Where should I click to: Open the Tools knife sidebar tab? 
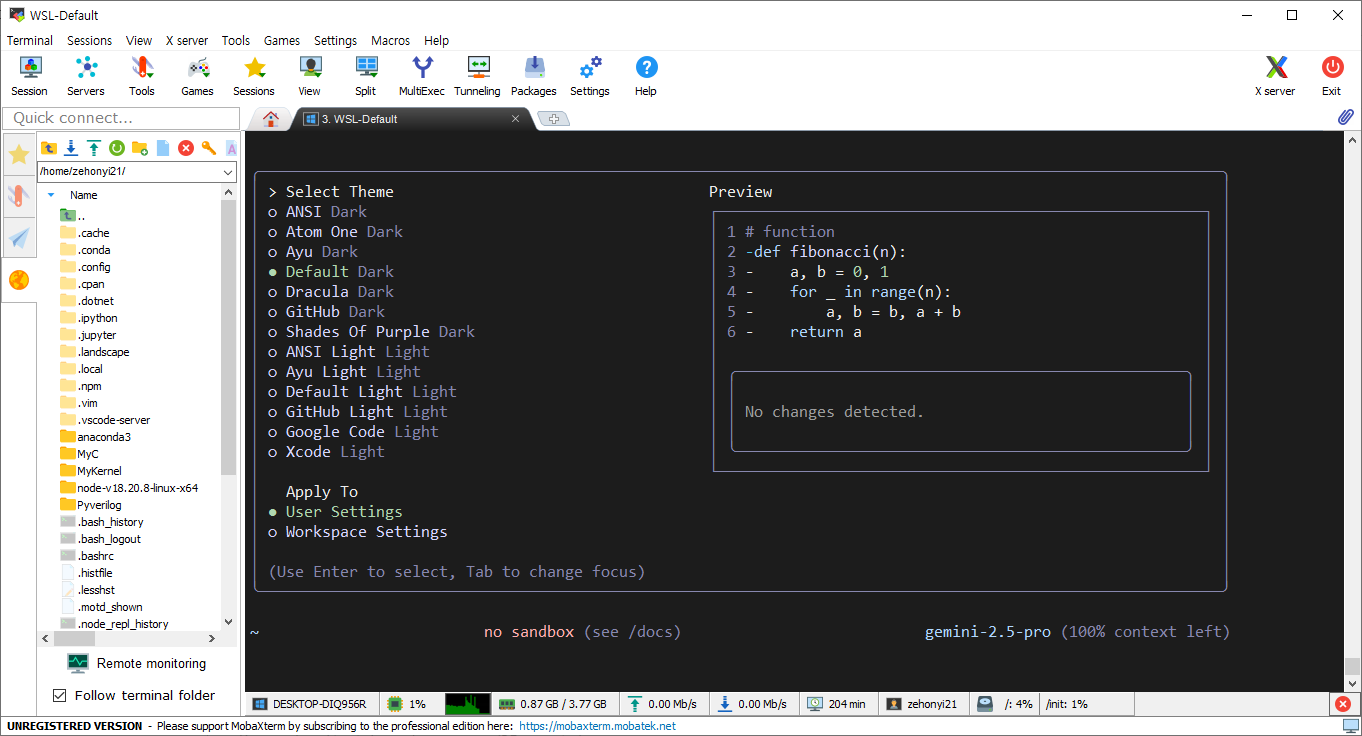coord(18,196)
